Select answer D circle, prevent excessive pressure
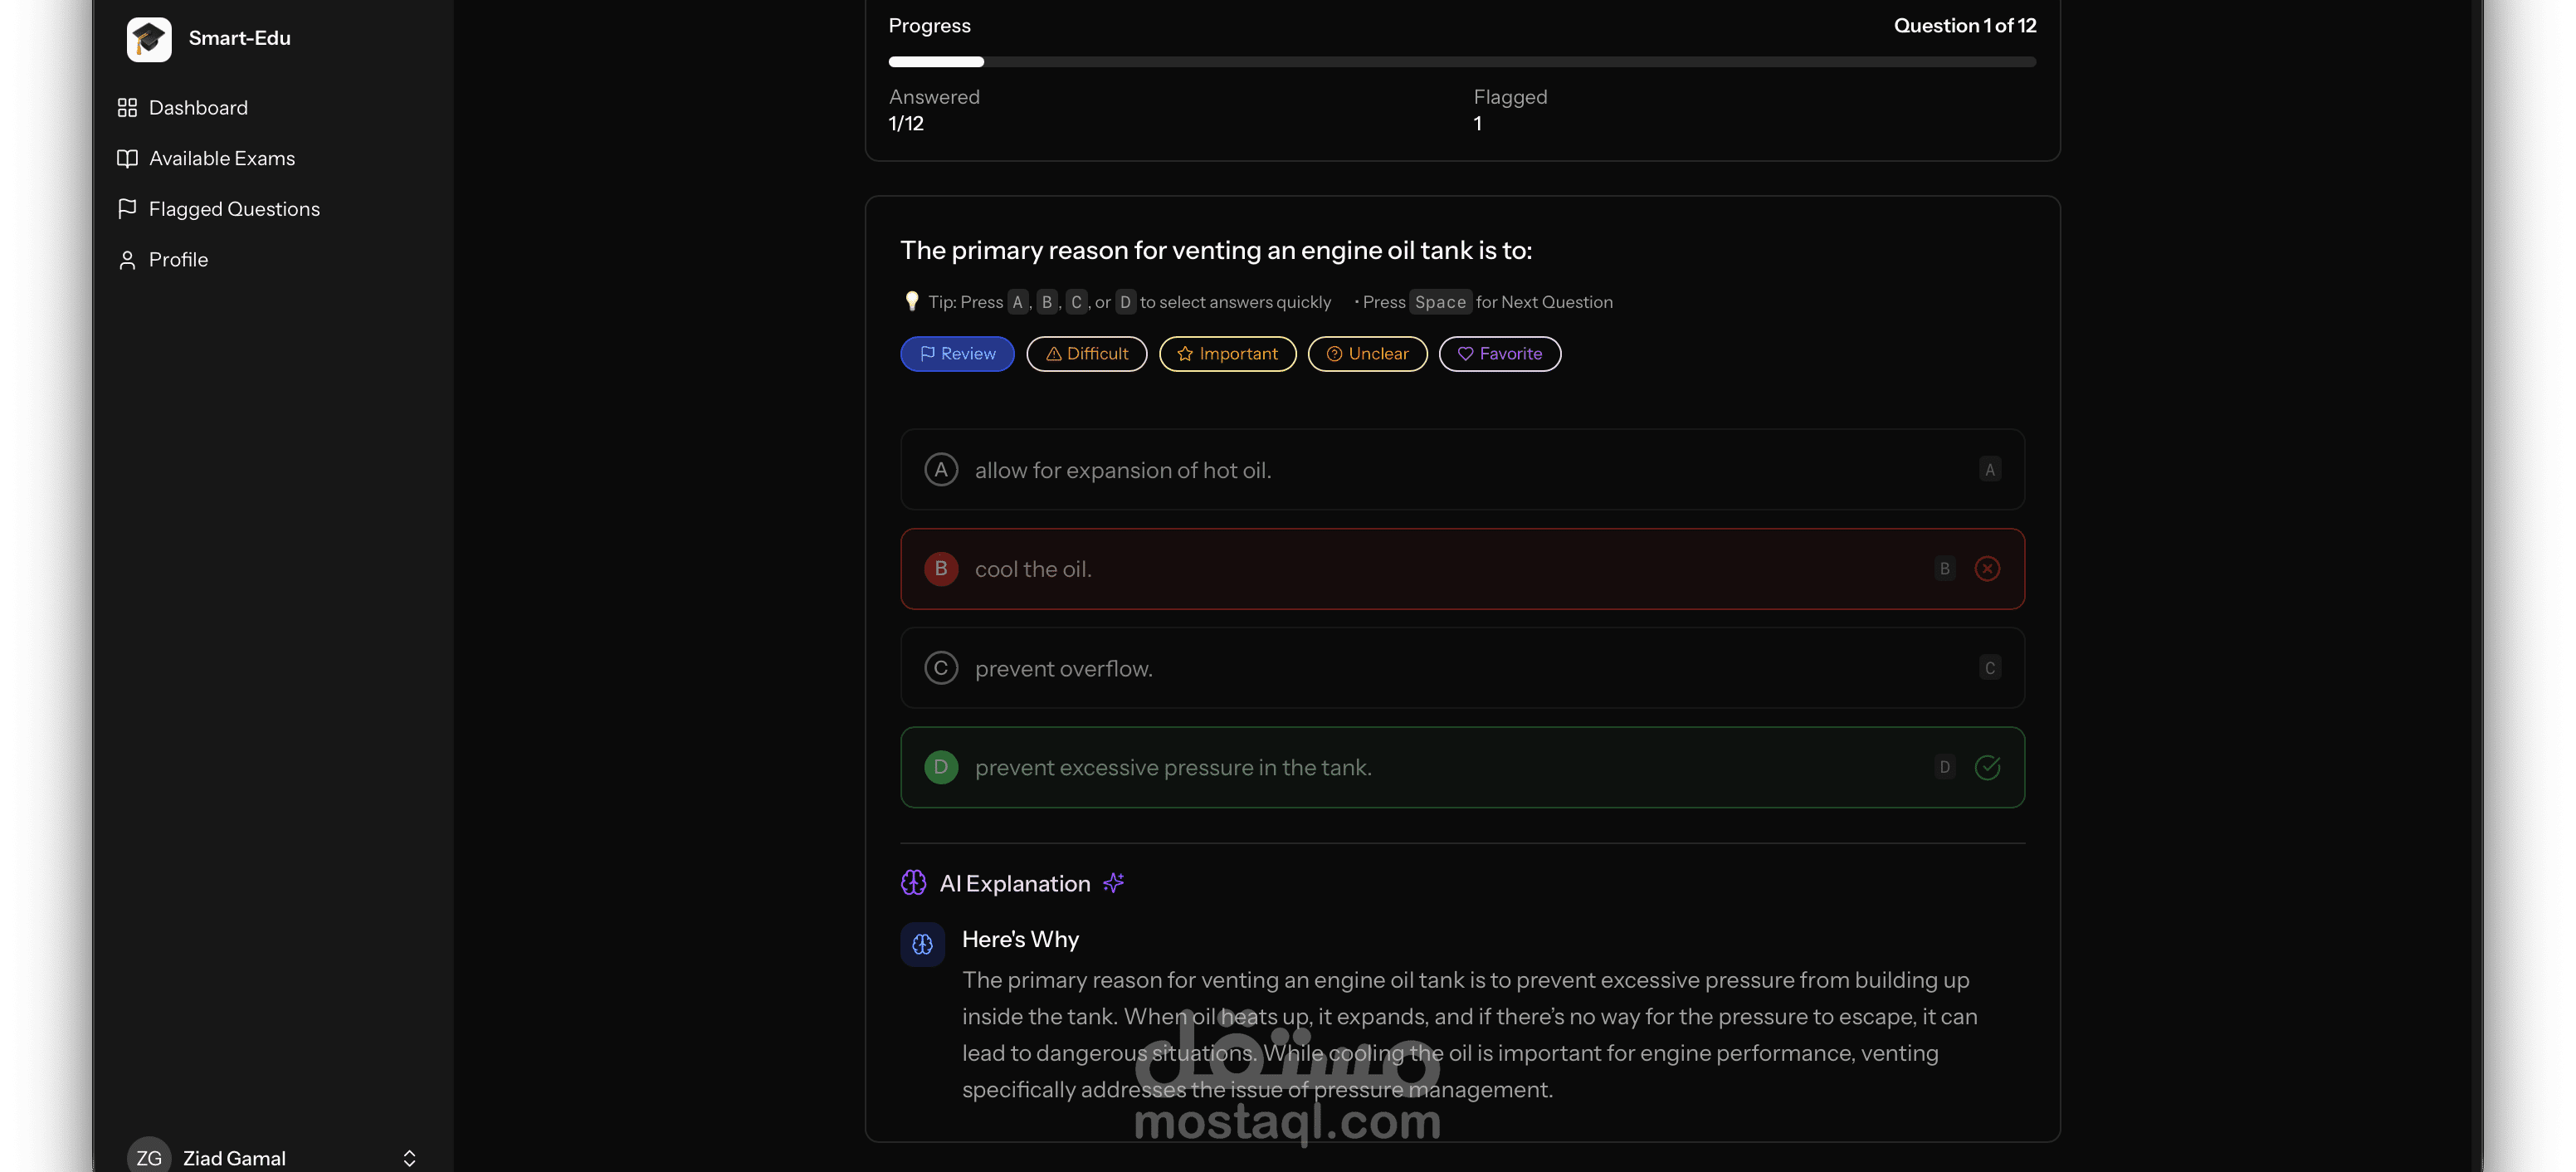This screenshot has width=2576, height=1172. point(940,767)
